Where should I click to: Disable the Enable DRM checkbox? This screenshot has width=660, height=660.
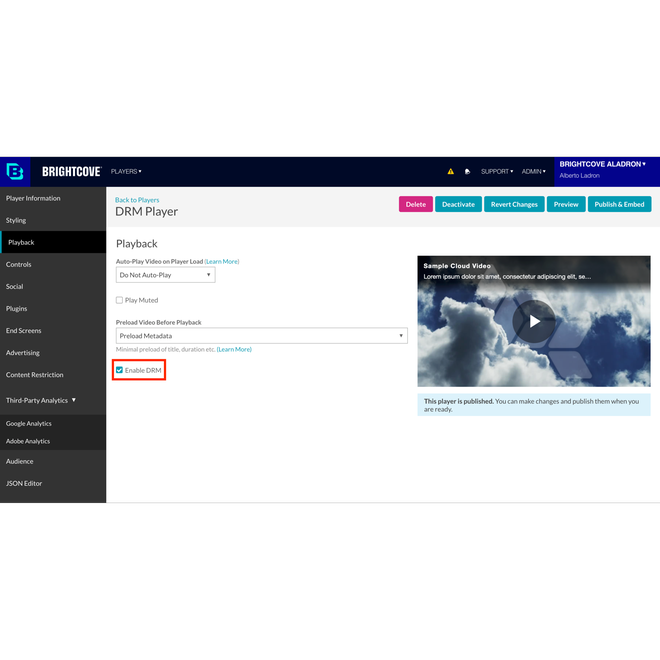click(x=120, y=371)
